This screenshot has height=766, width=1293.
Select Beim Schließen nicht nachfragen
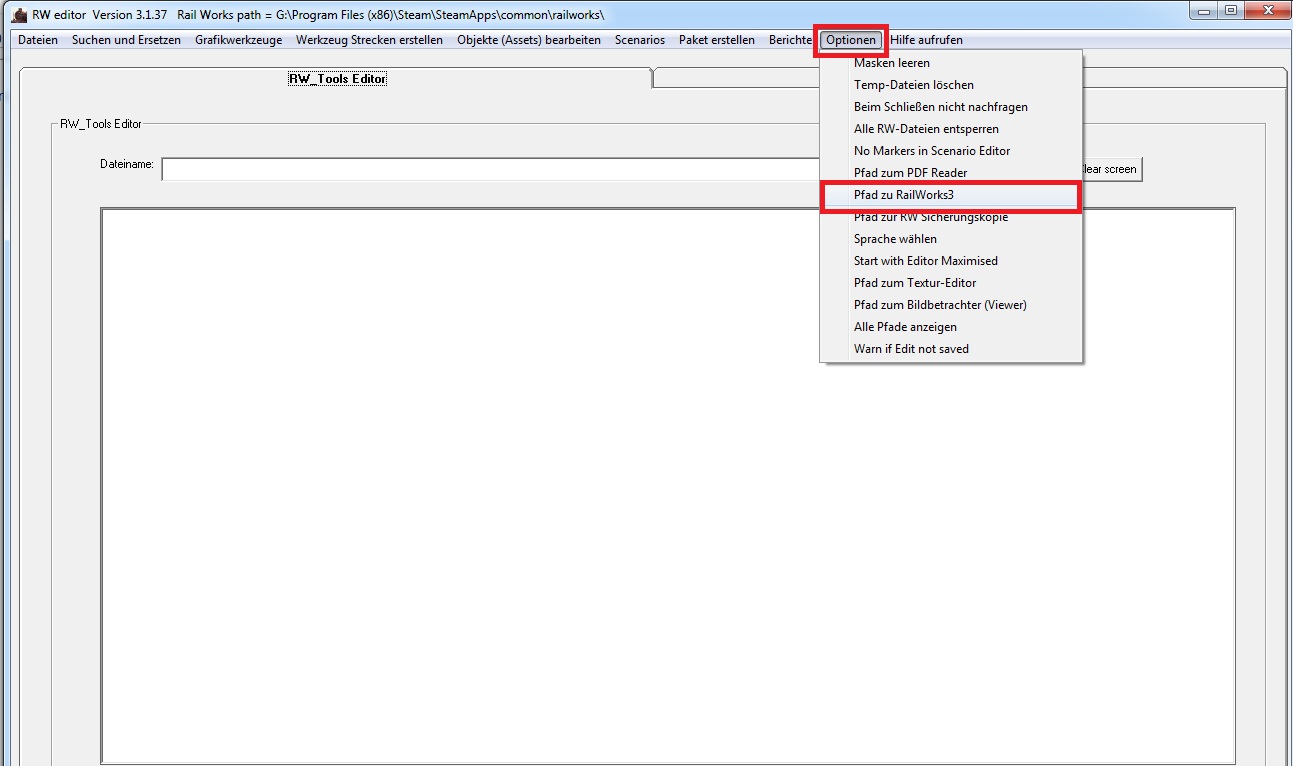pos(951,107)
